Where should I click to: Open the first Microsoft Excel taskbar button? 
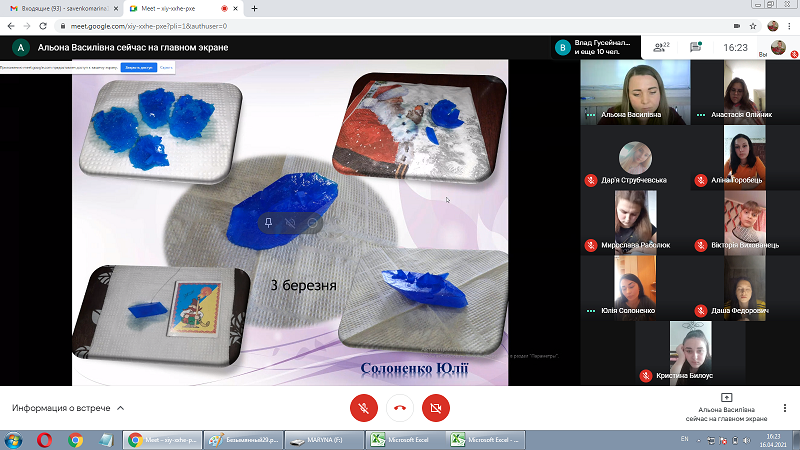(405, 440)
